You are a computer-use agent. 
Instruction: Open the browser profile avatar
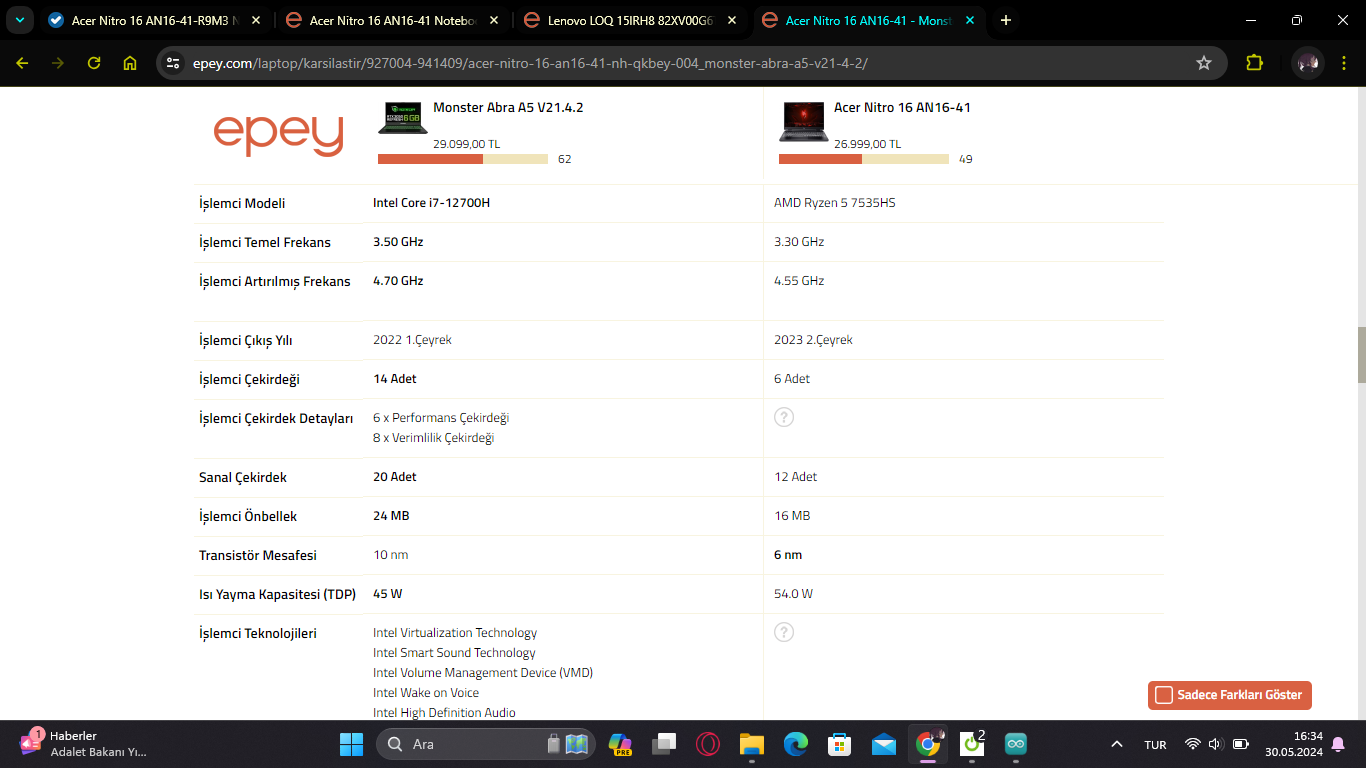coord(1307,63)
